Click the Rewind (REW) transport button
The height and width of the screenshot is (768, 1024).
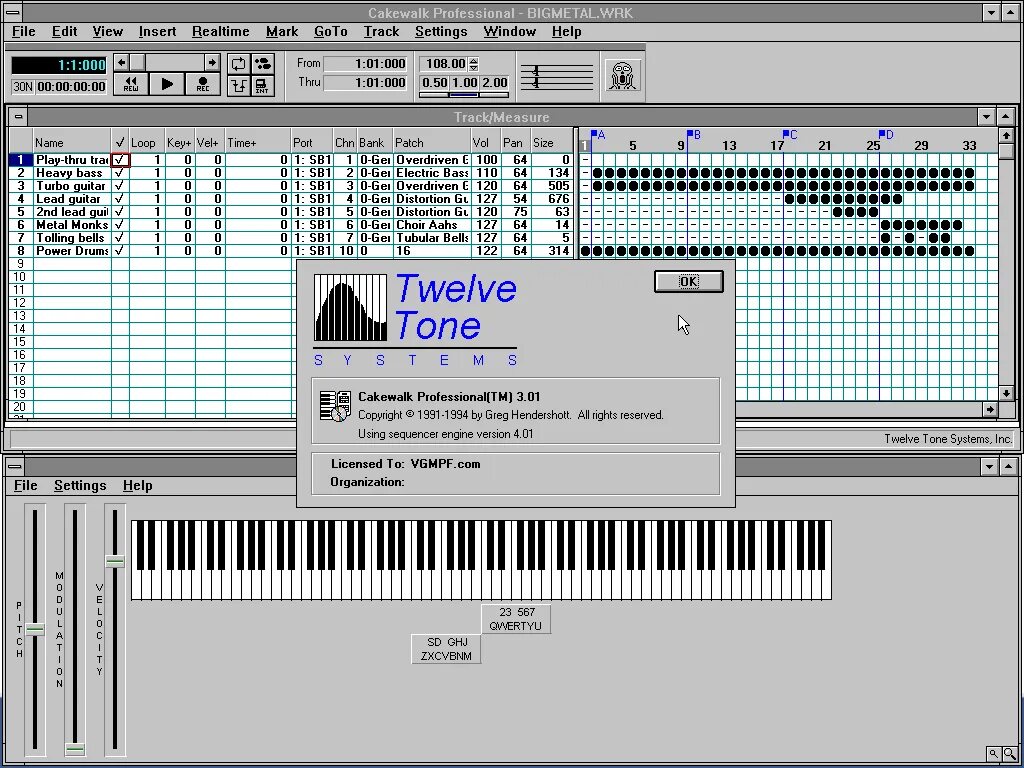point(131,84)
